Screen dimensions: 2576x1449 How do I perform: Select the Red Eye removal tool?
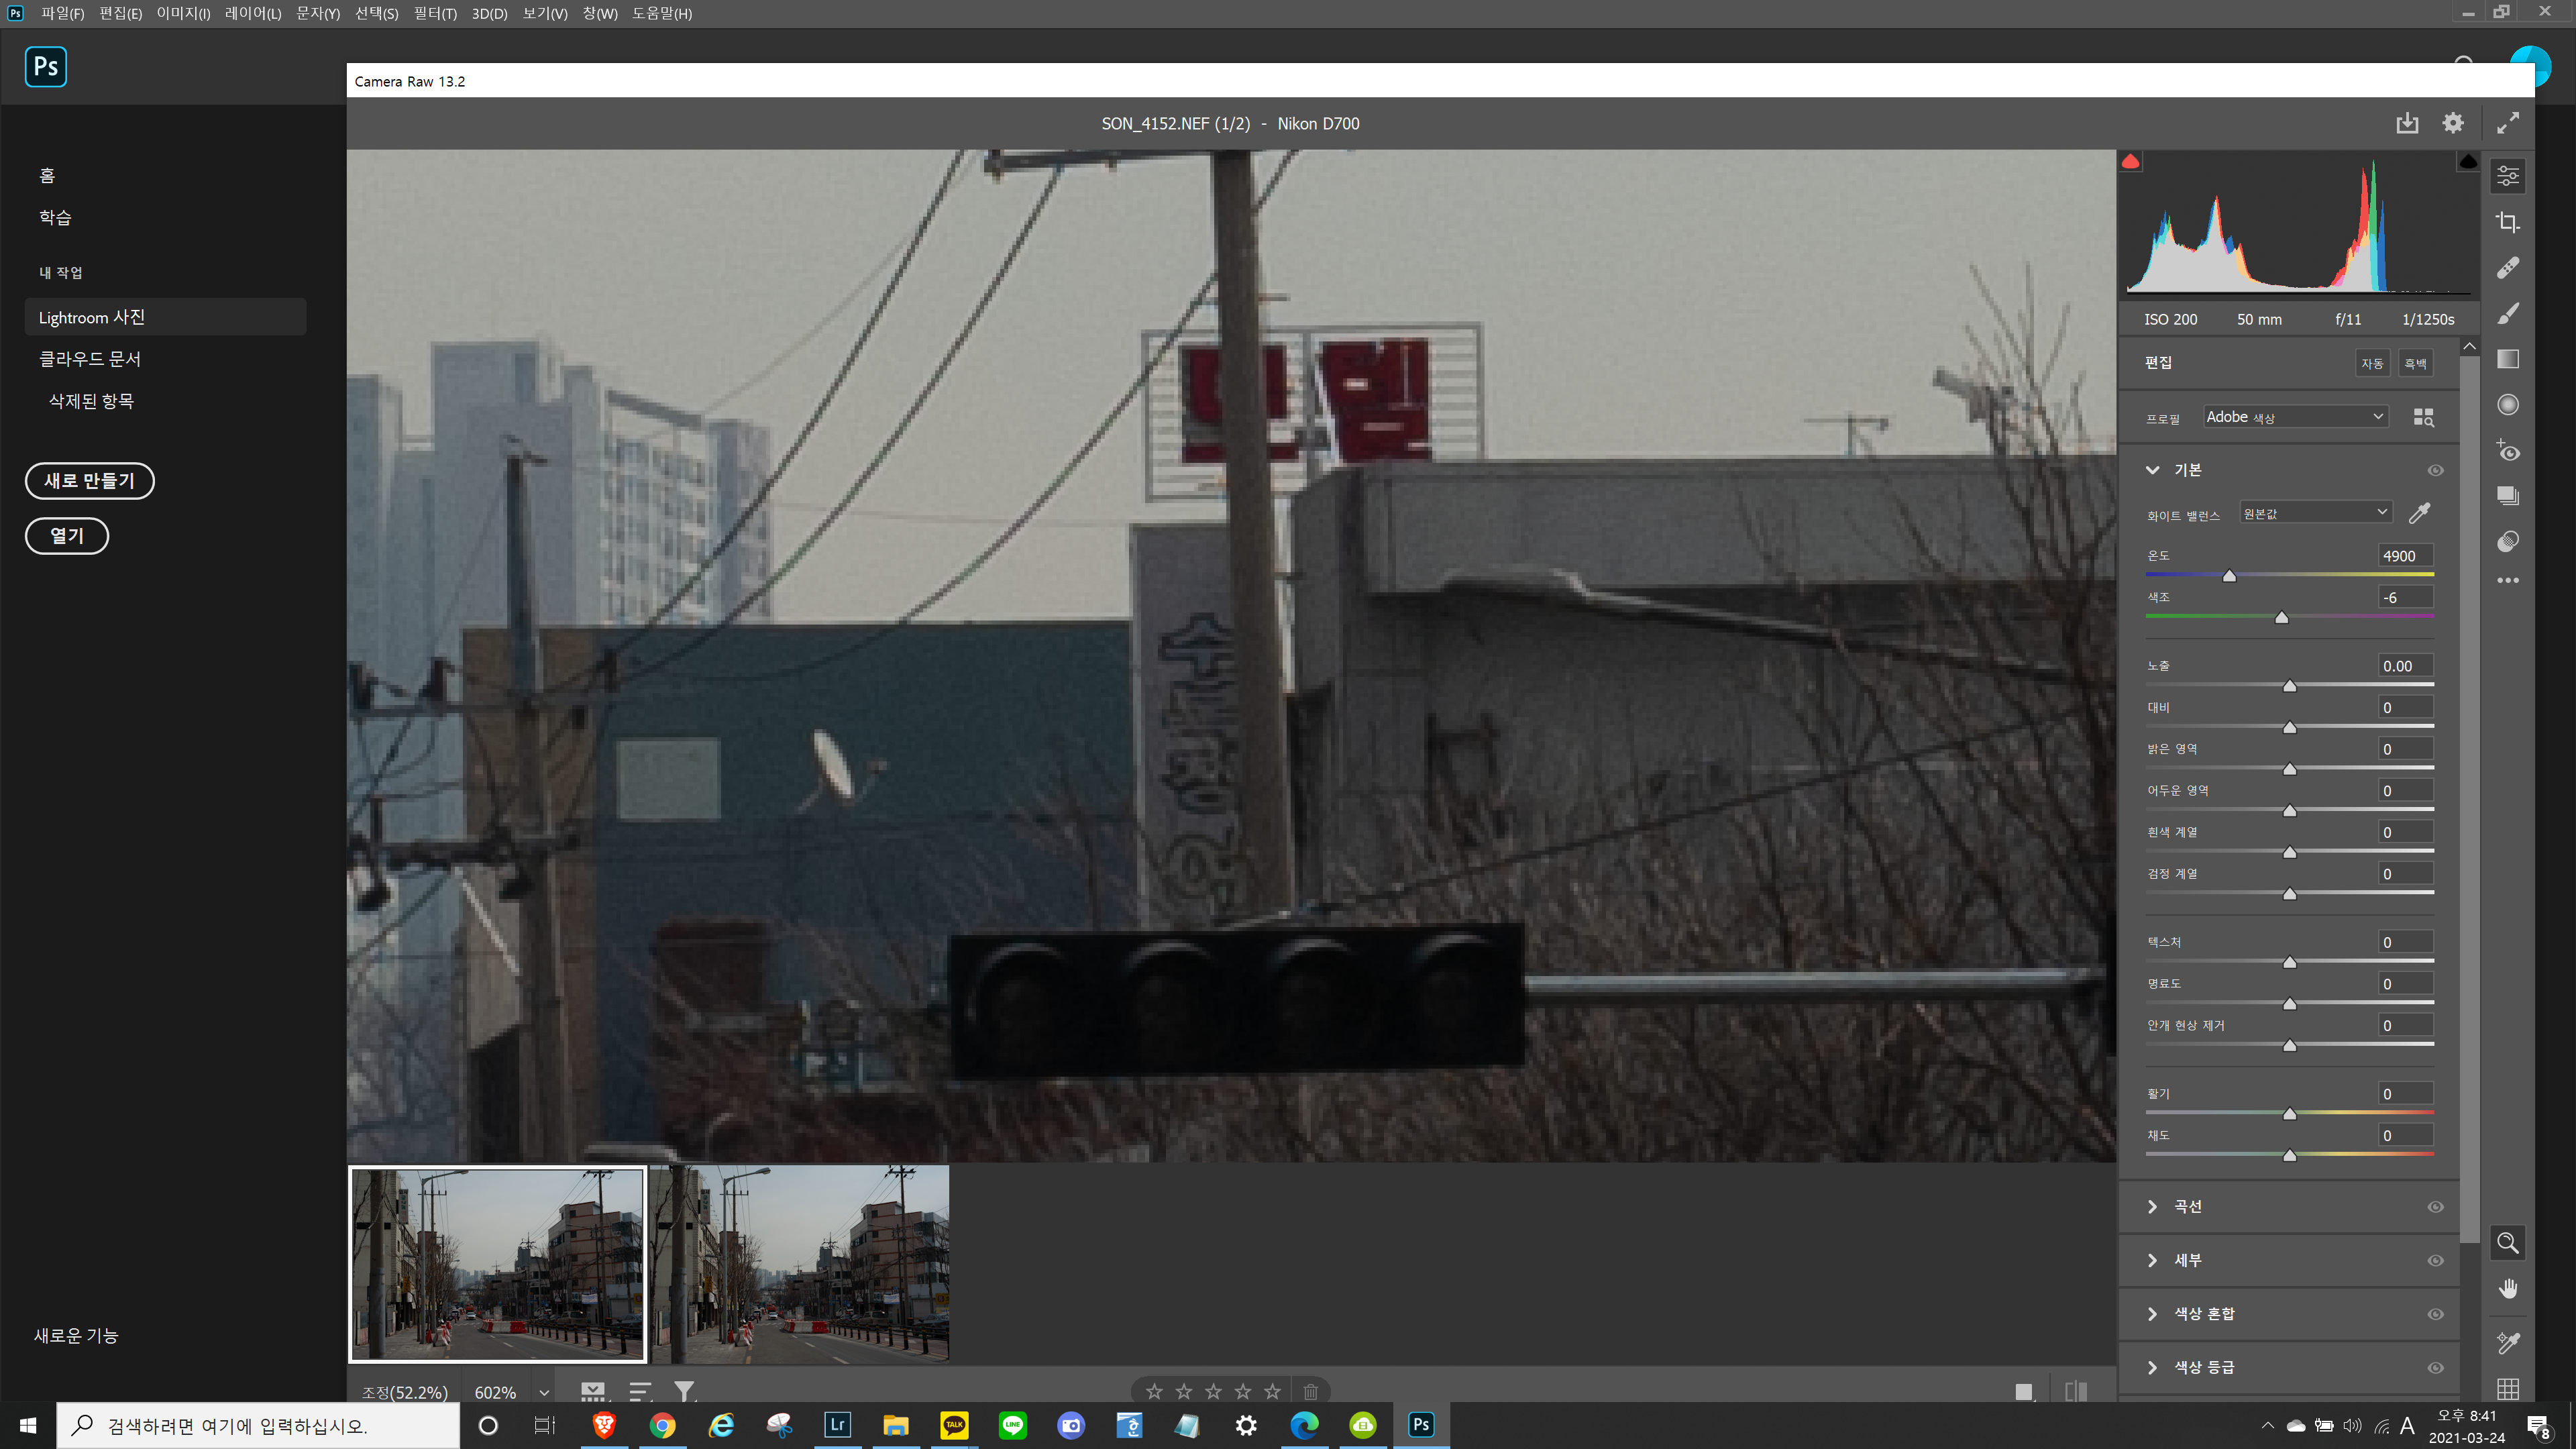click(x=2507, y=451)
